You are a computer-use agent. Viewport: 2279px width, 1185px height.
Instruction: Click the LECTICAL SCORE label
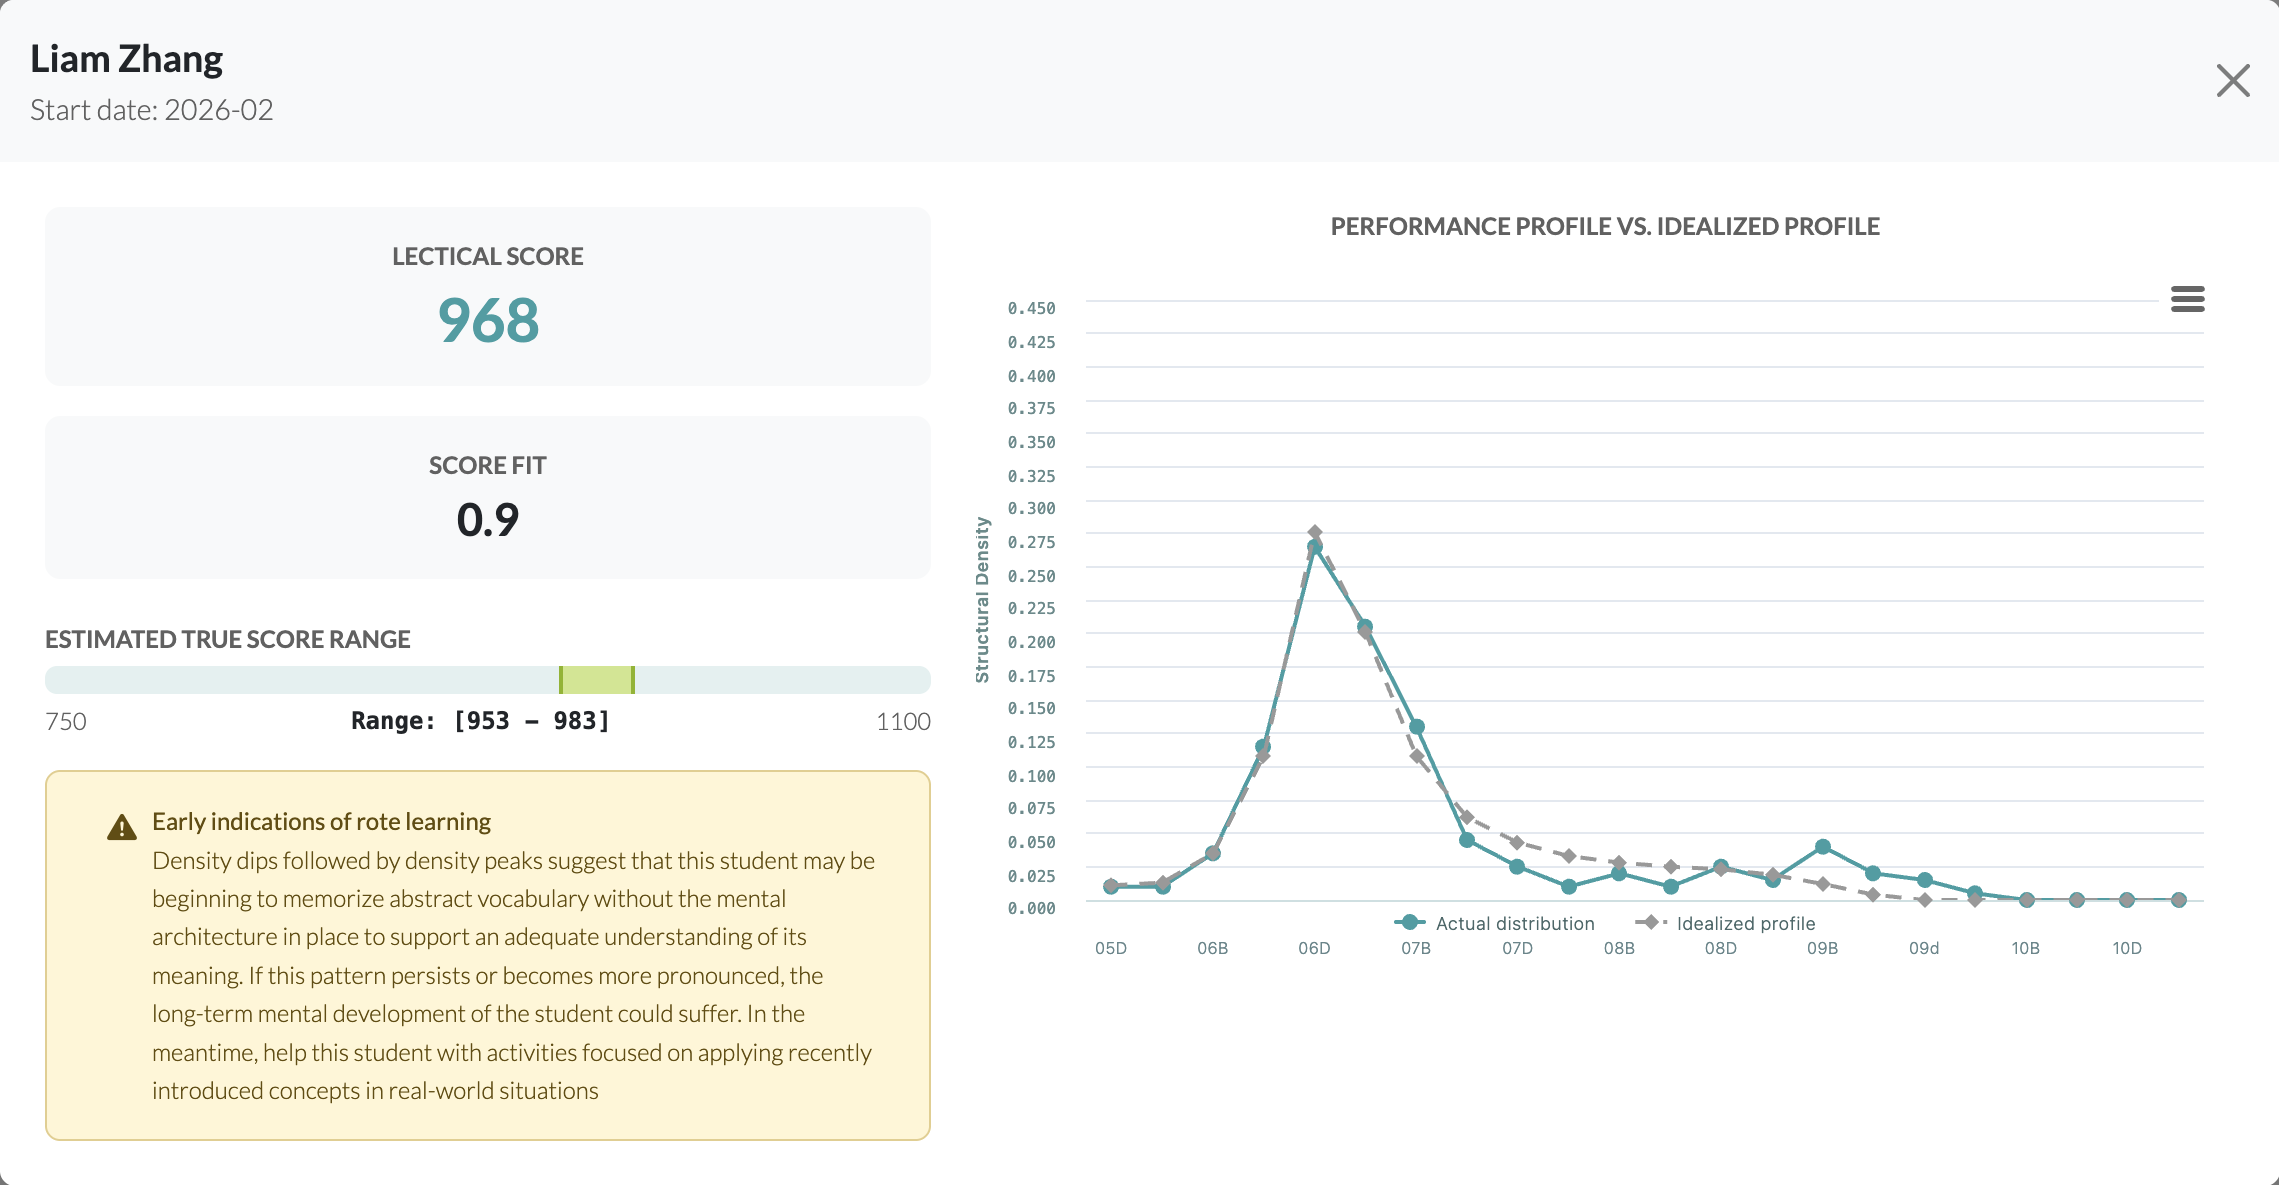coord(488,257)
